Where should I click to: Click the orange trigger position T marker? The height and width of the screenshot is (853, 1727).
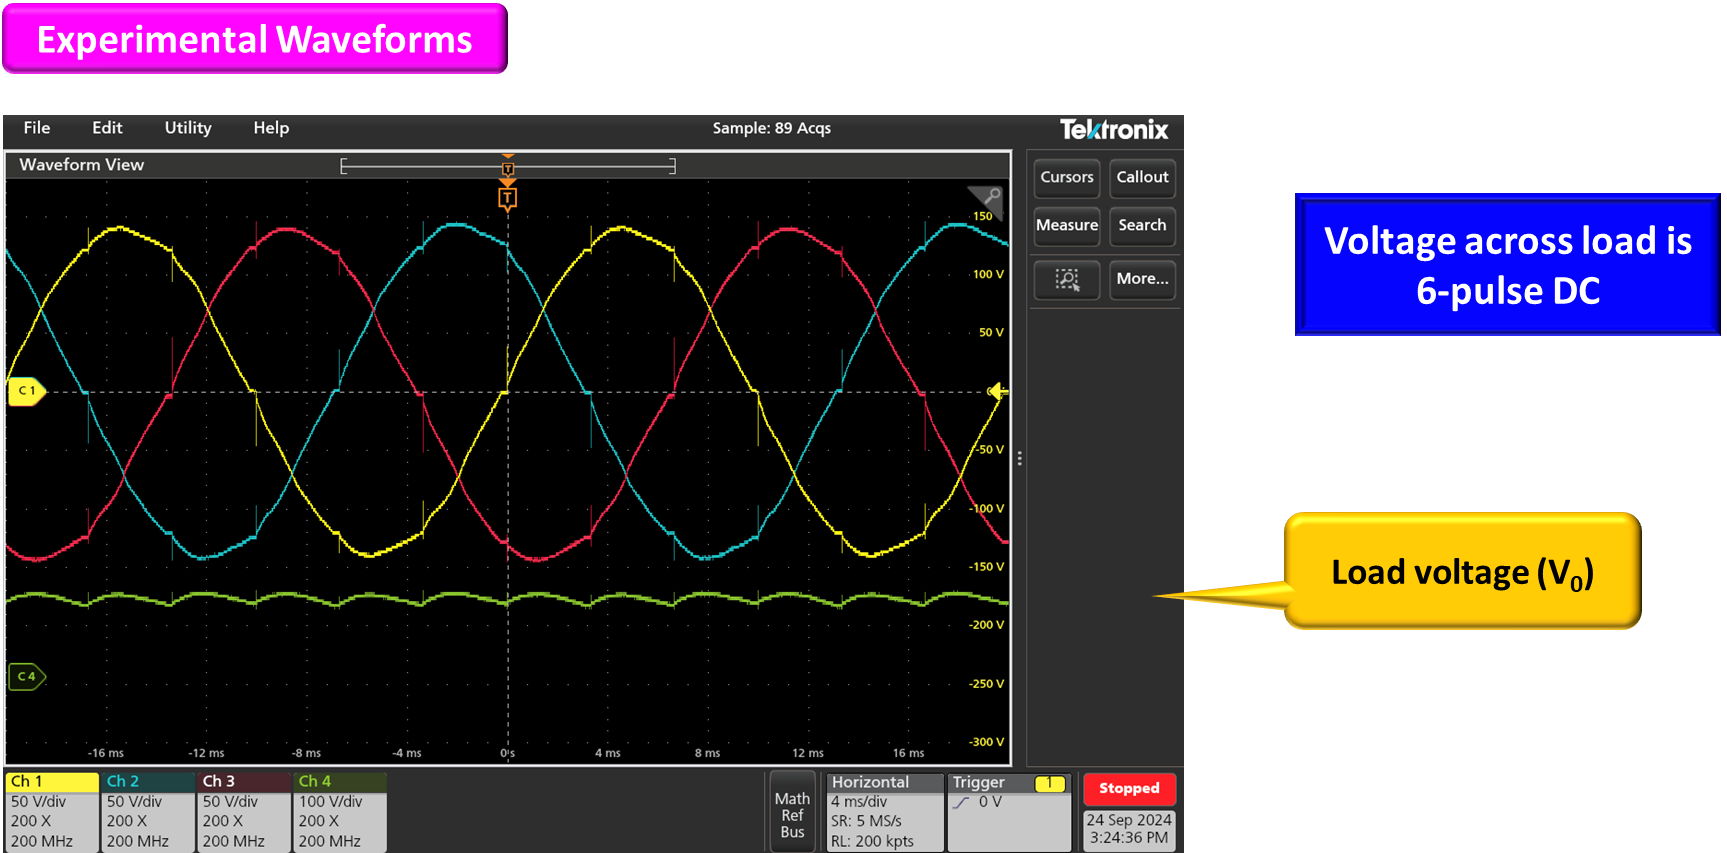tap(507, 199)
